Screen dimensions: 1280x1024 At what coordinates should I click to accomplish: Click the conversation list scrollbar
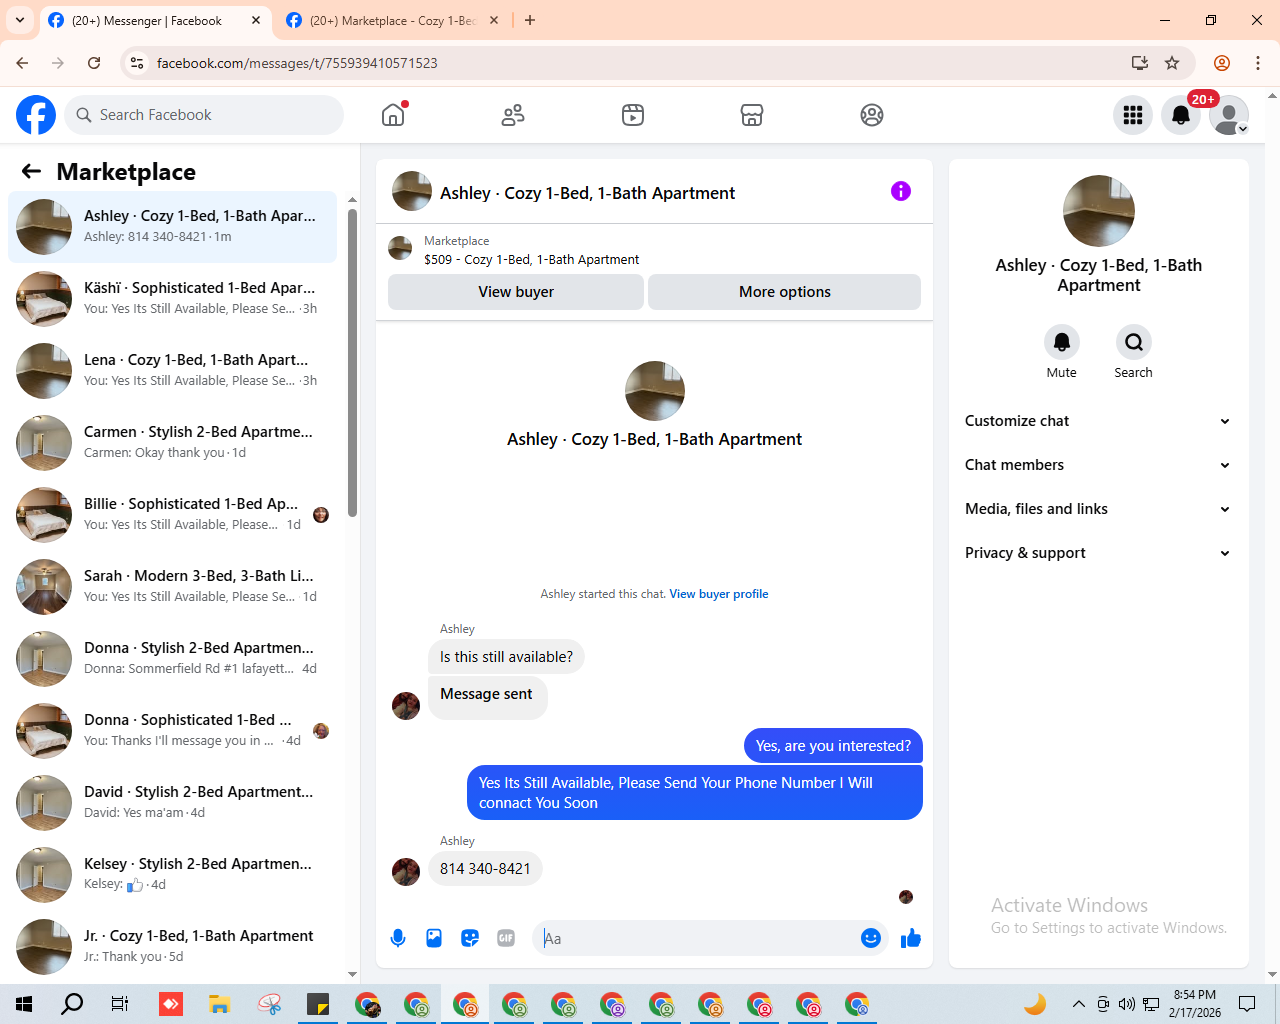(352, 362)
